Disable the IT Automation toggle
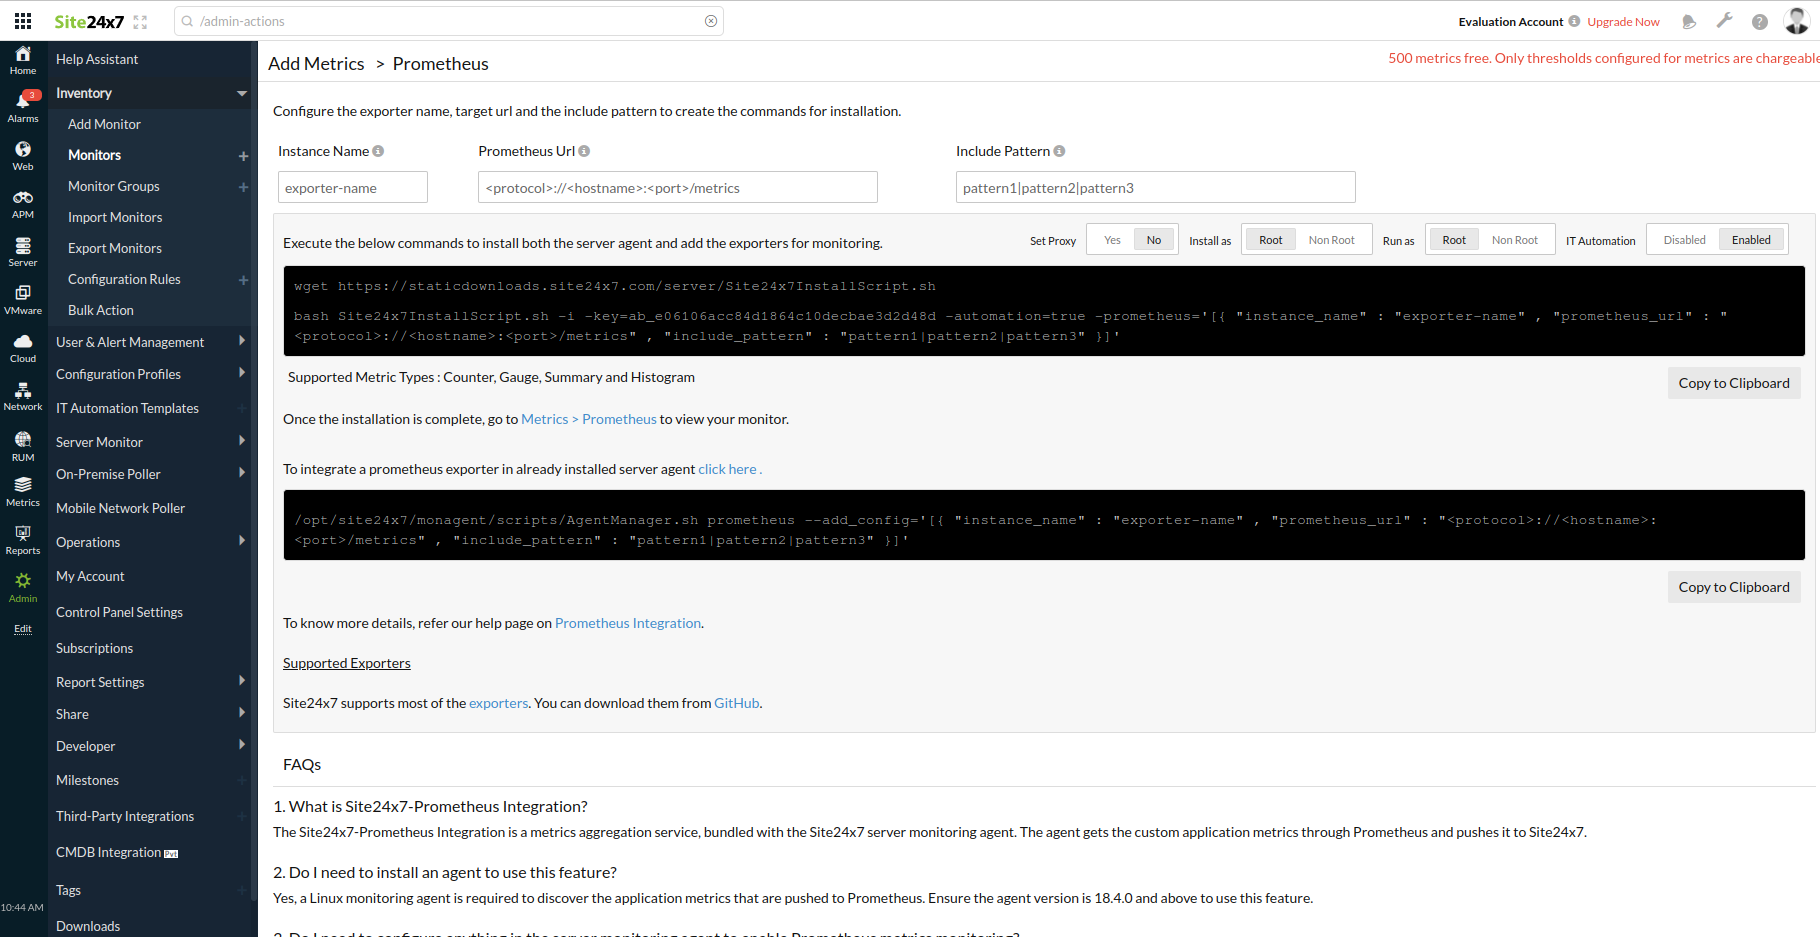Image resolution: width=1820 pixels, height=937 pixels. [1684, 240]
